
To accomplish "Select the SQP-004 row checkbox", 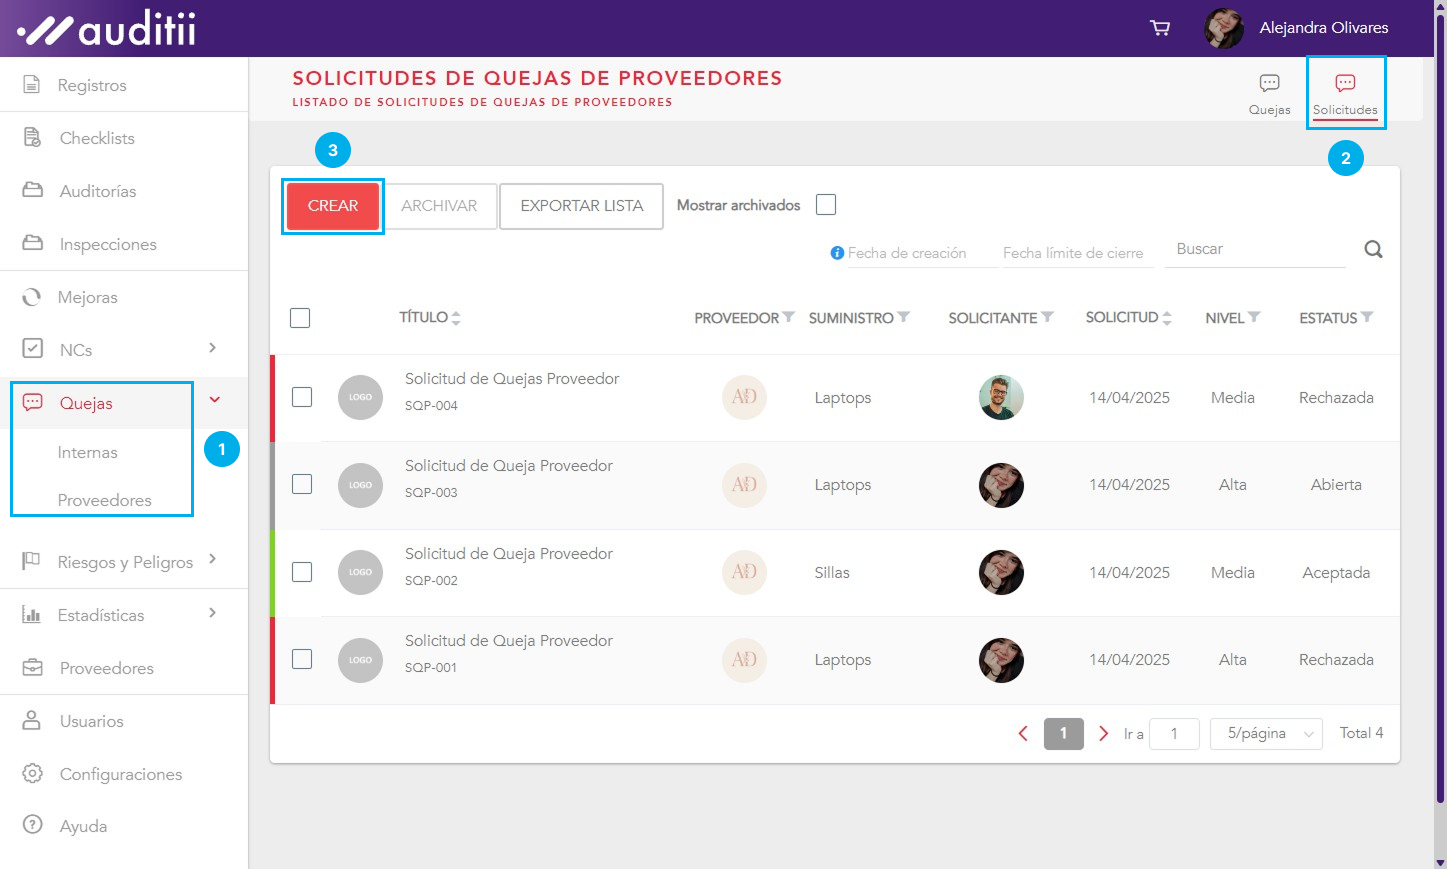I will point(302,397).
